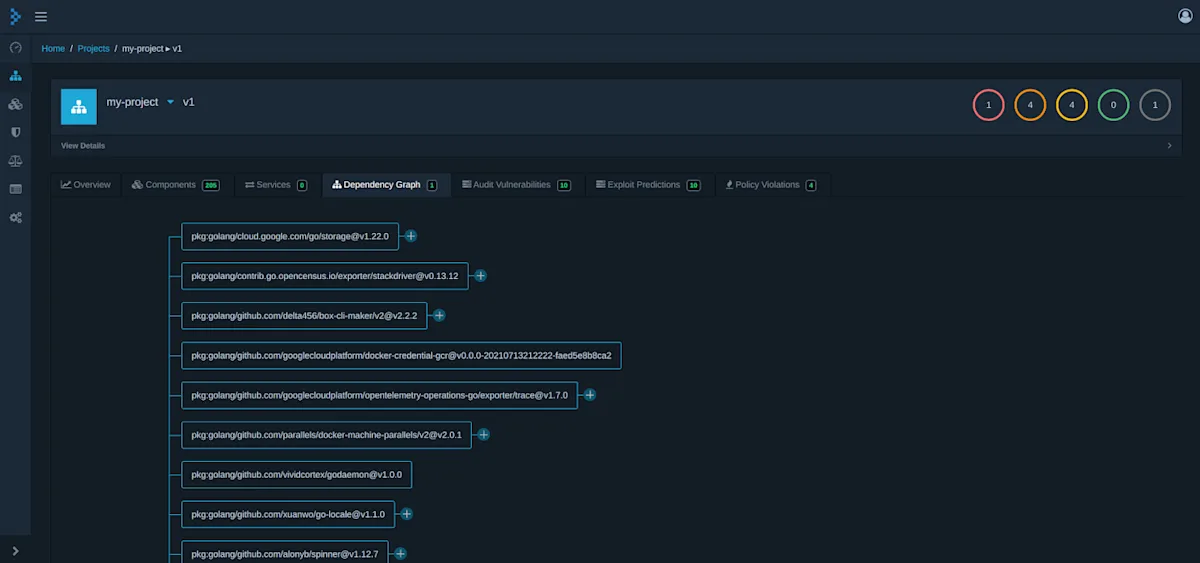Select box-cli-maker/v2@v2.2.2 node

[x=305, y=315]
